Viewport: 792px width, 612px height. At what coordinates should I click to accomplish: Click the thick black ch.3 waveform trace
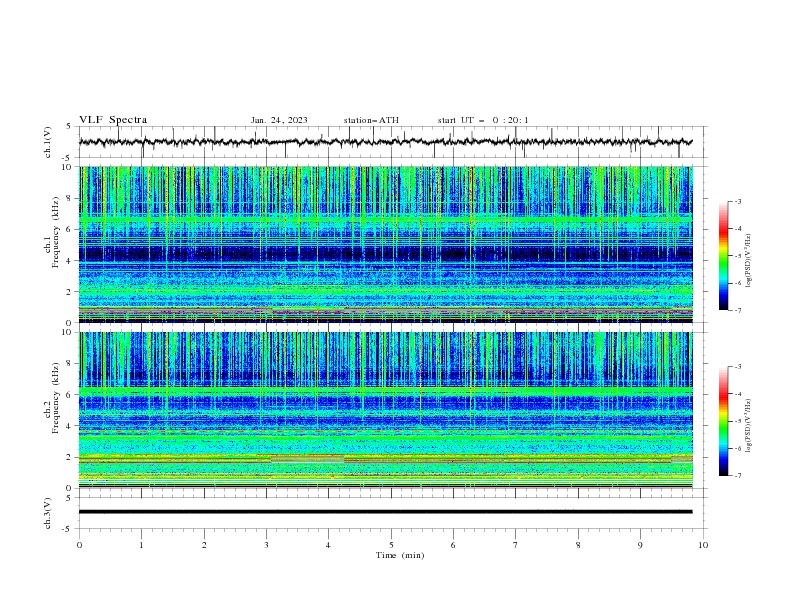tap(385, 512)
